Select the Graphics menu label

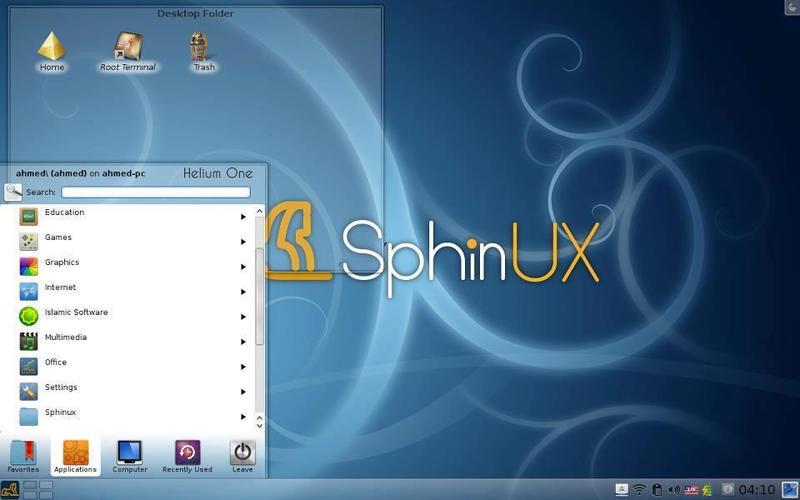click(x=62, y=262)
